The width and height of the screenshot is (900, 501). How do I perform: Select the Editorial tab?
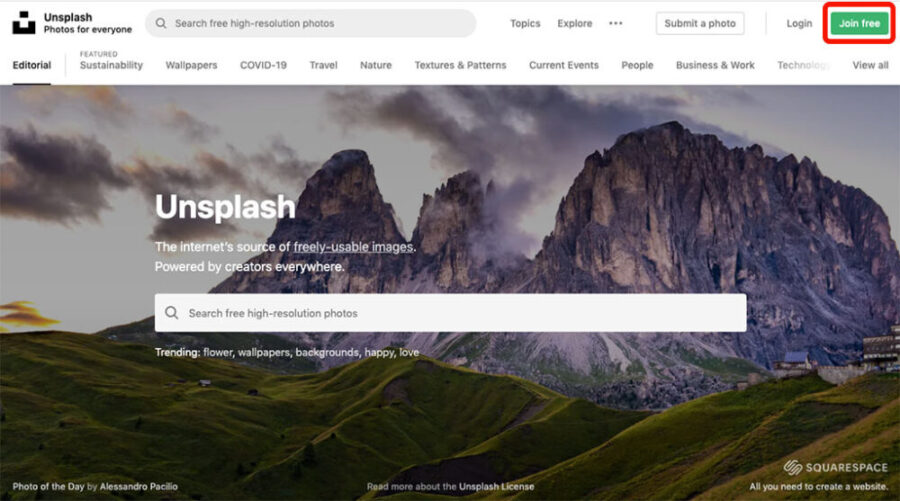pos(32,65)
